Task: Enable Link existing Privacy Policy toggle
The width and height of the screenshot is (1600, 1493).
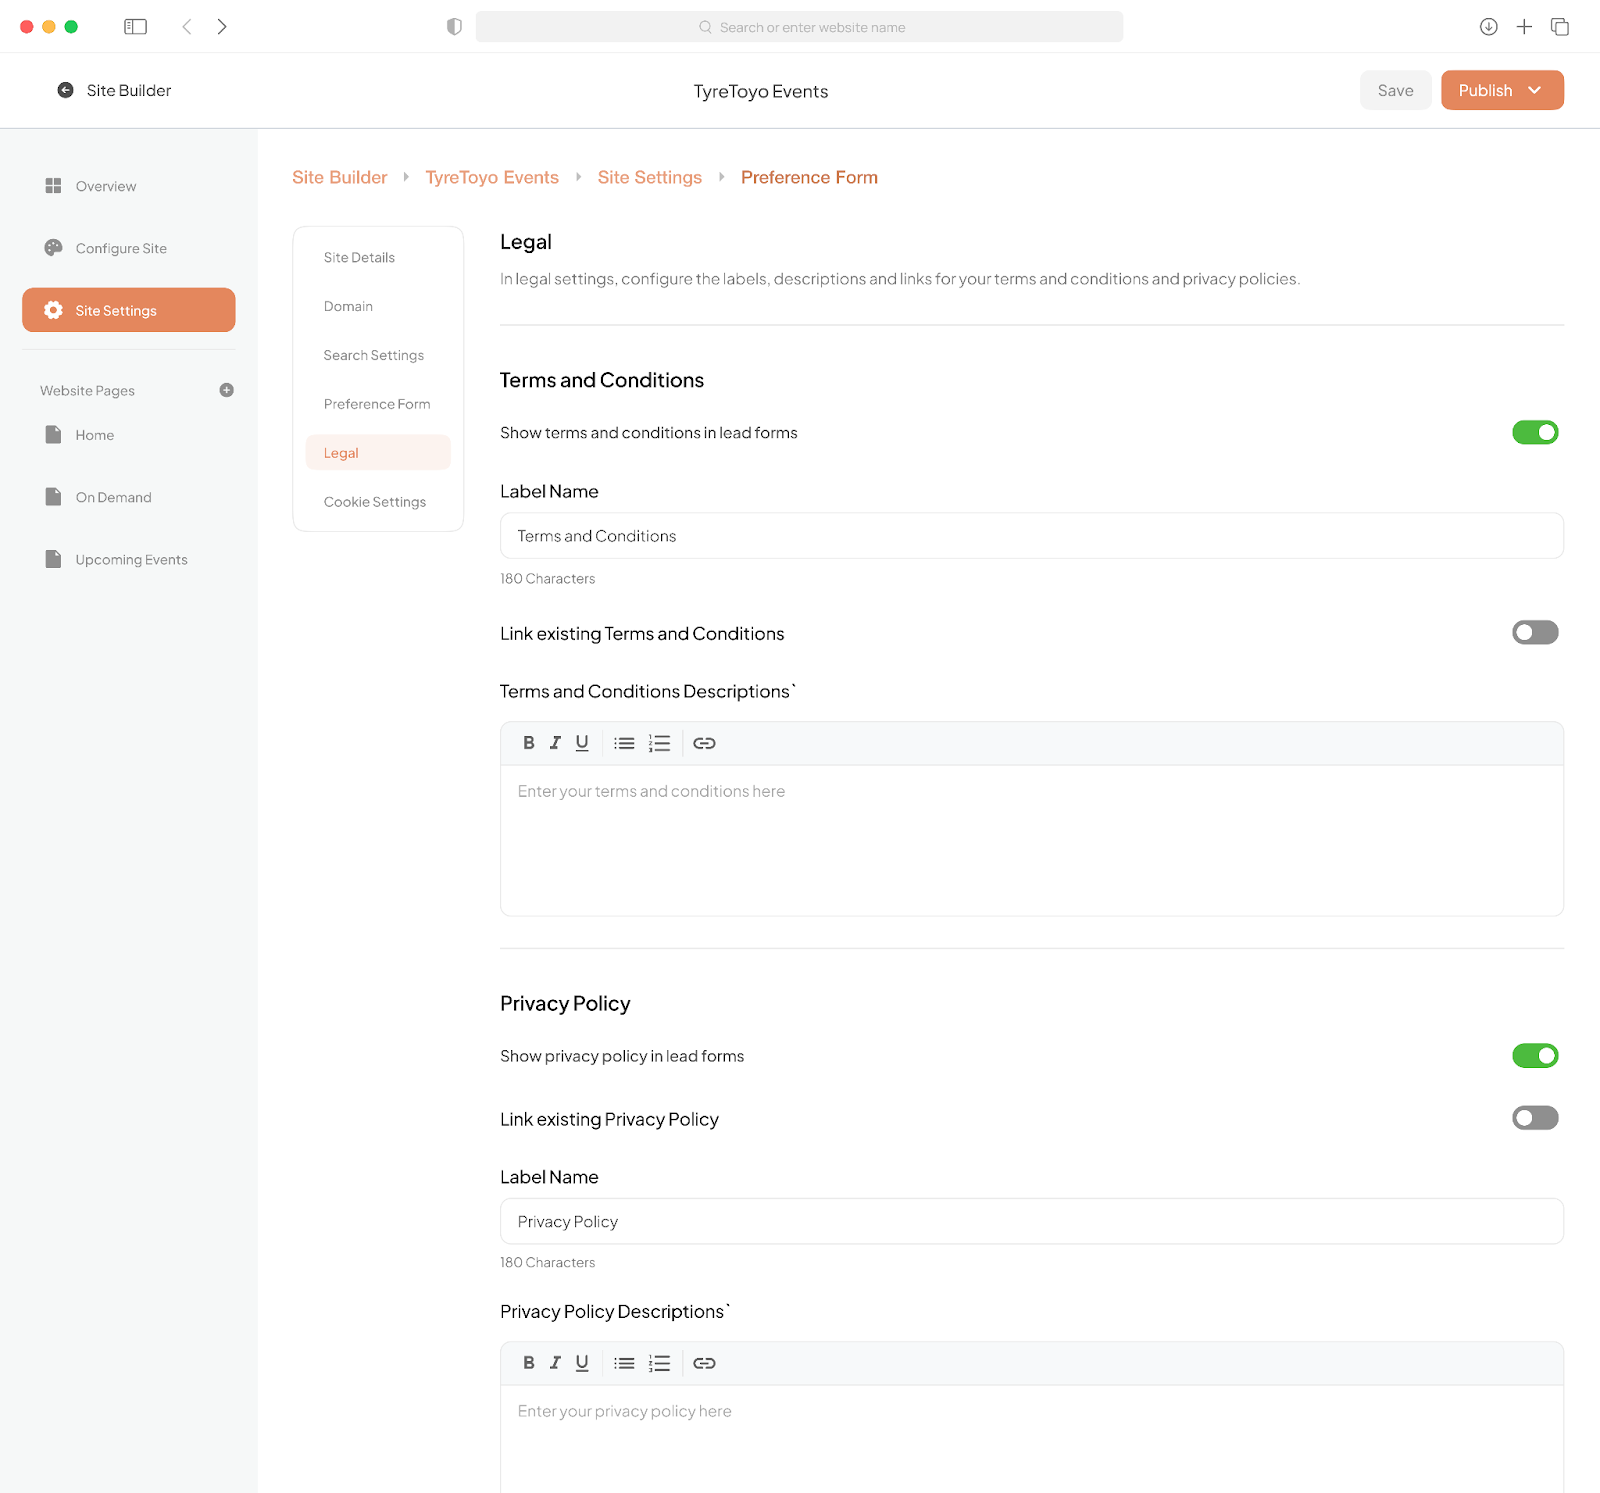Action: pyautogui.click(x=1535, y=1117)
